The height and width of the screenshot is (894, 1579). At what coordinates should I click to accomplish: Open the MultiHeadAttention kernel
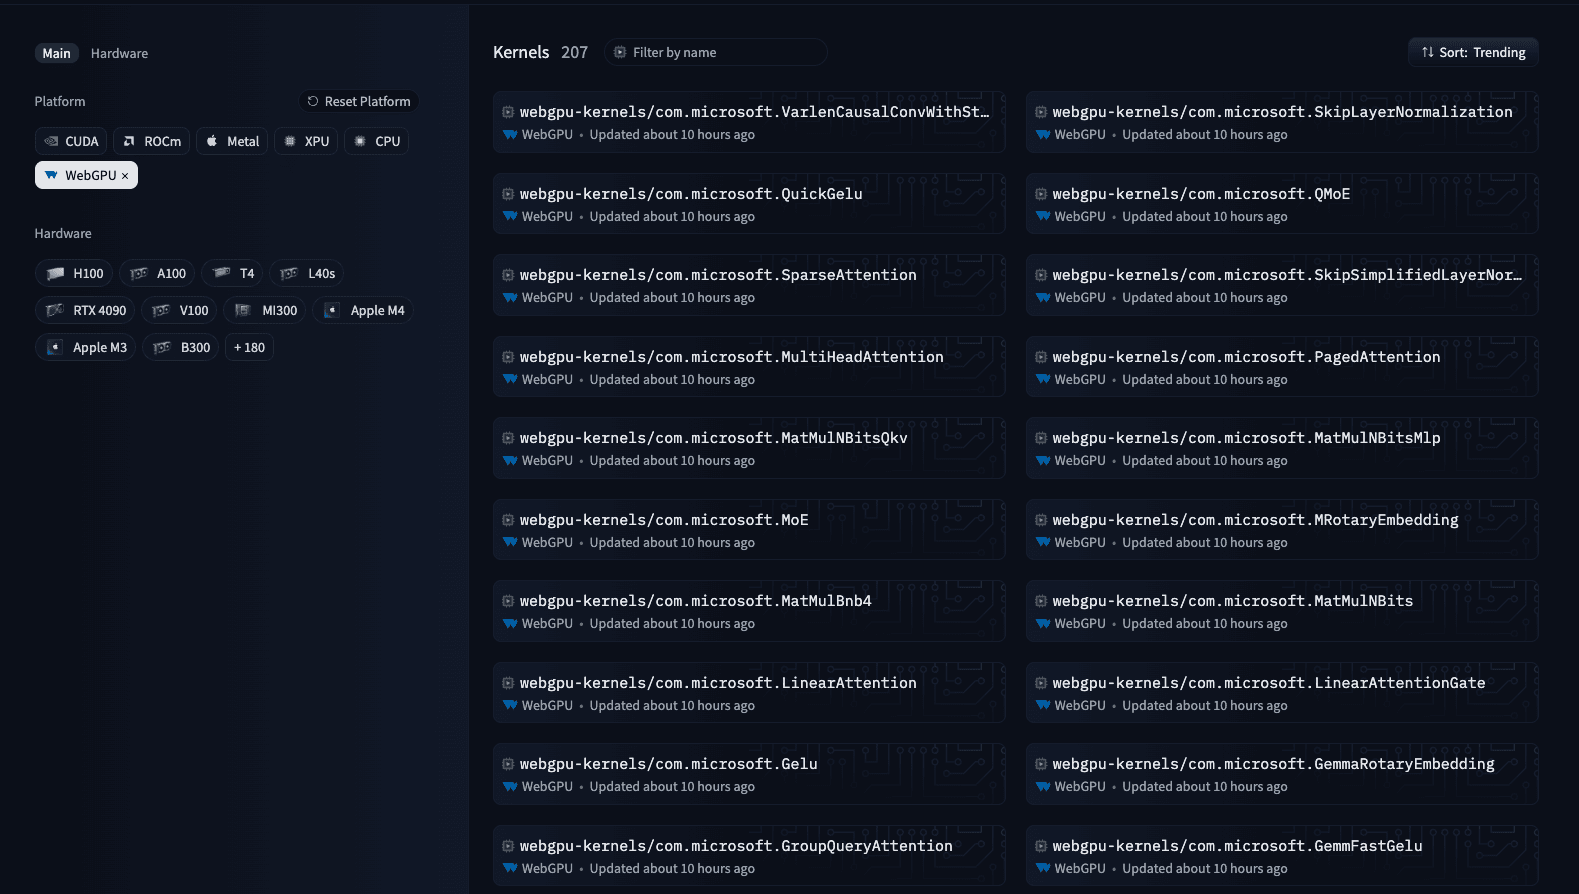[749, 367]
